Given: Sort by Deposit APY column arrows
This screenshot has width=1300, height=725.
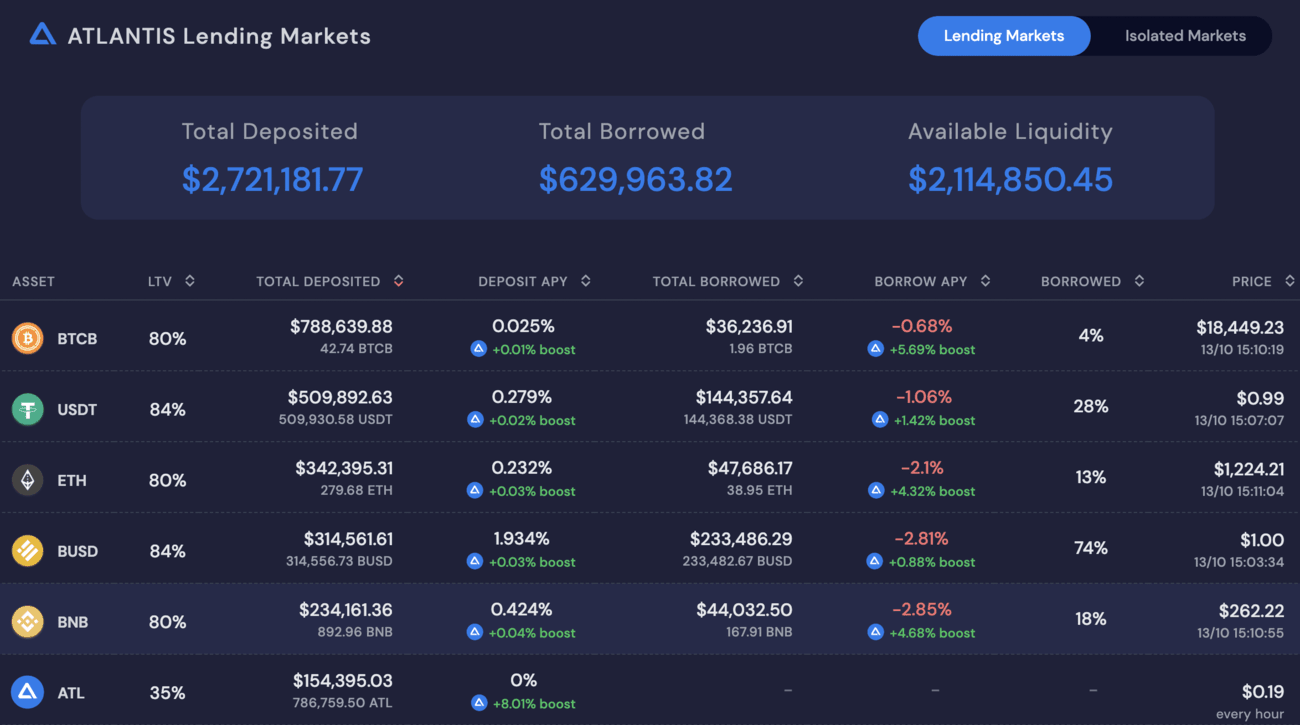Looking at the screenshot, I should 585,281.
